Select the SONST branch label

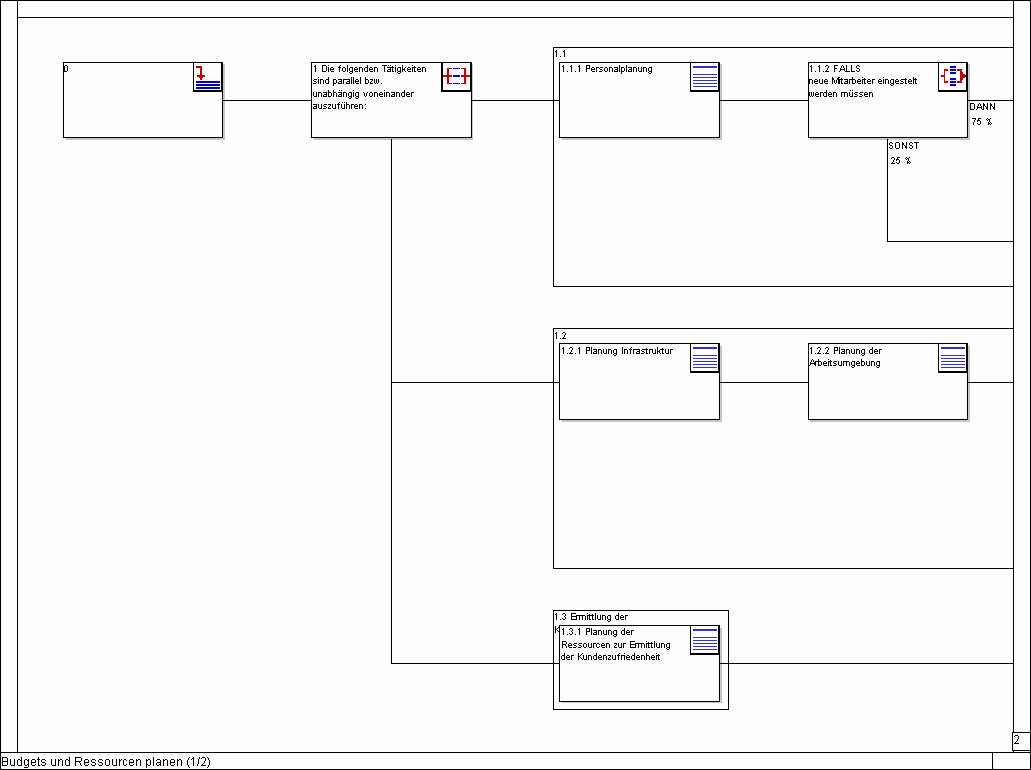click(x=903, y=146)
